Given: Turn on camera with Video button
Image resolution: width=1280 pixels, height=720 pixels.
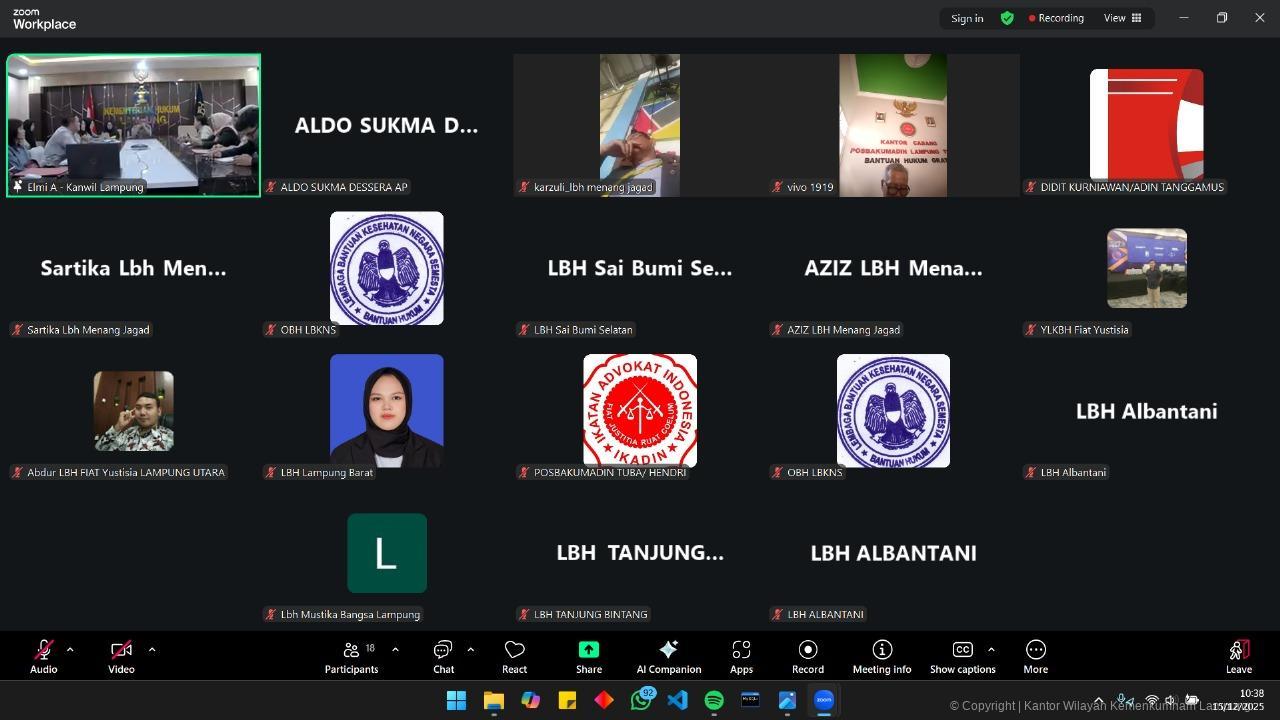Looking at the screenshot, I should tap(121, 657).
